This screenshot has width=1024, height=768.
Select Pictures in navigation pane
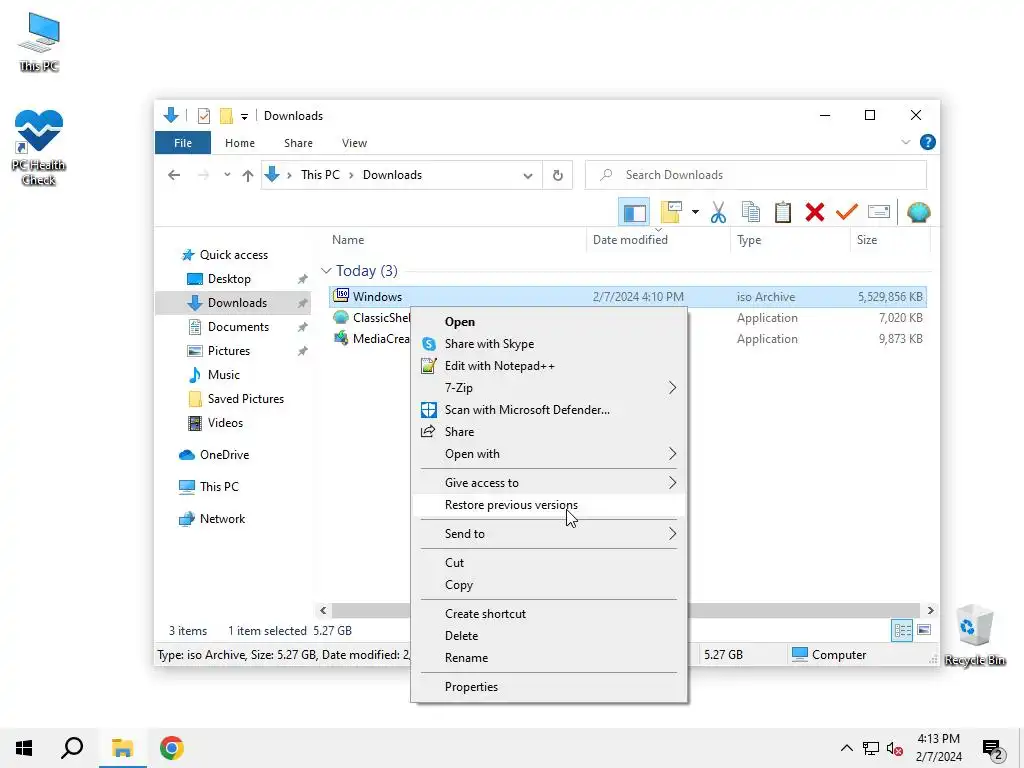pos(229,351)
